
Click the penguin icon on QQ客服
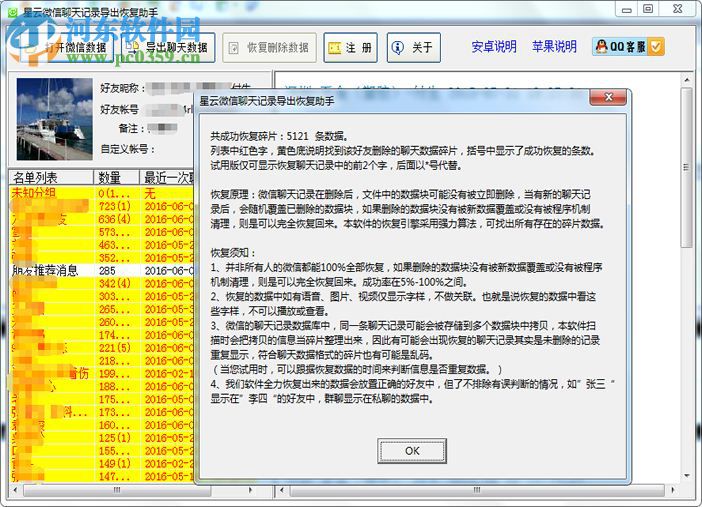pyautogui.click(x=602, y=47)
